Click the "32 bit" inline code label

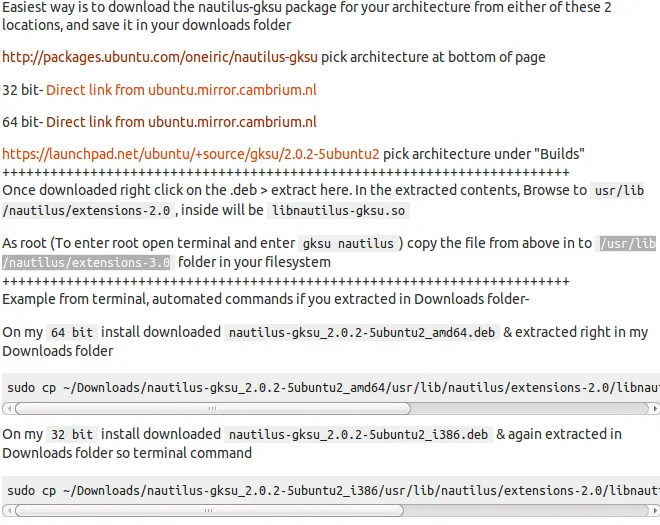71,435
